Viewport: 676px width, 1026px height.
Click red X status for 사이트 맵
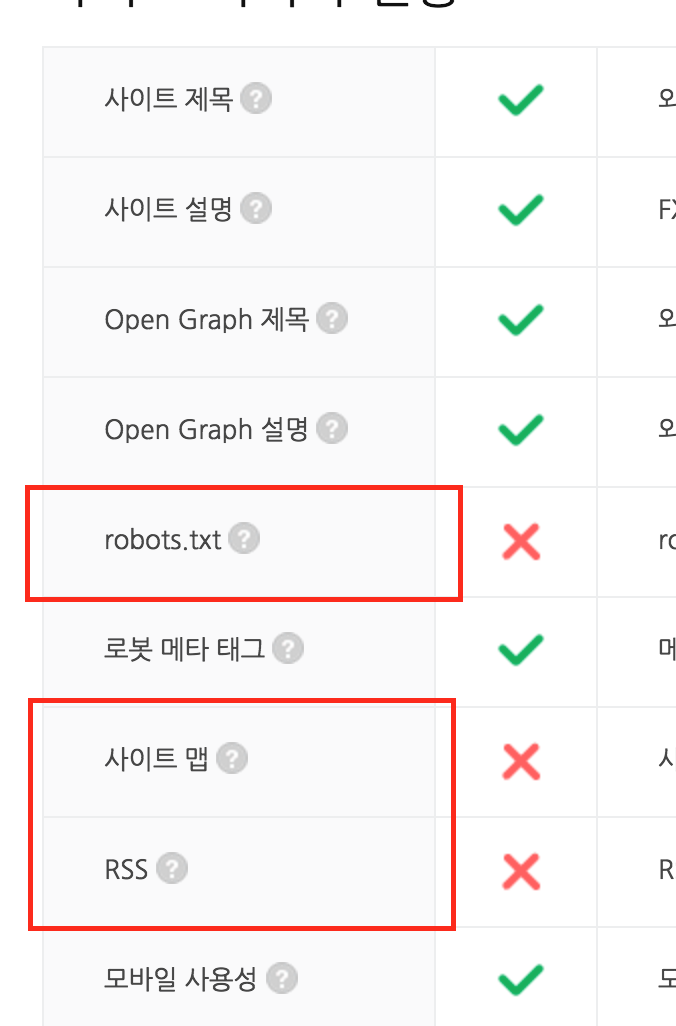pos(521,762)
